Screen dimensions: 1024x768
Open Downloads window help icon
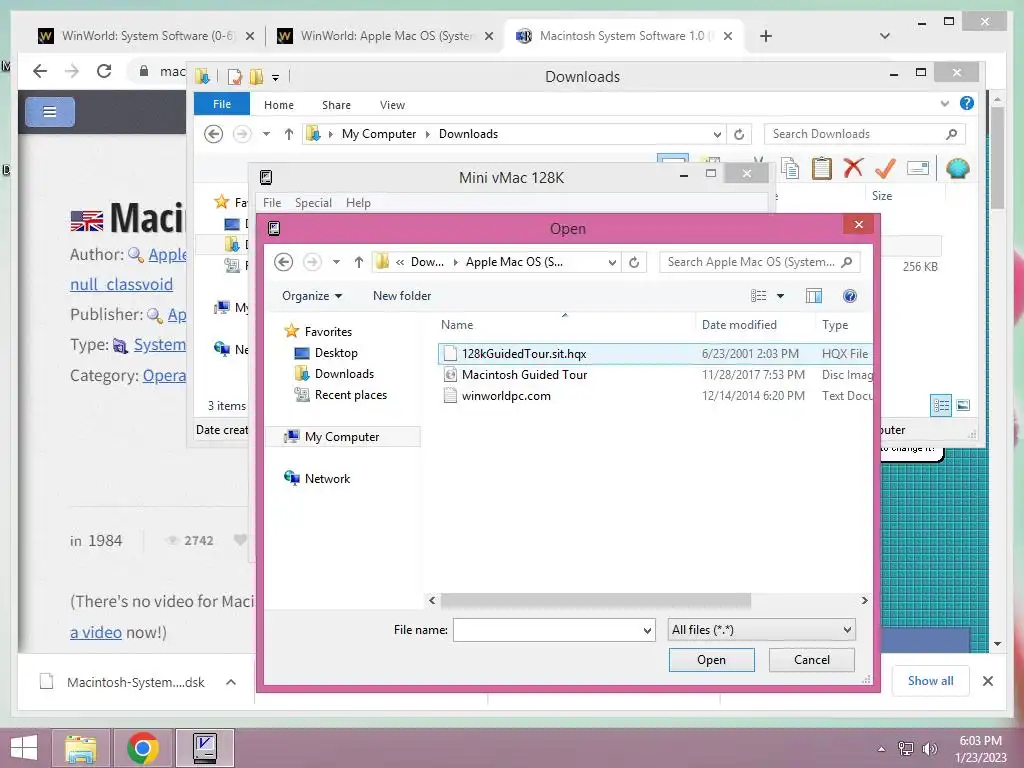click(x=967, y=103)
